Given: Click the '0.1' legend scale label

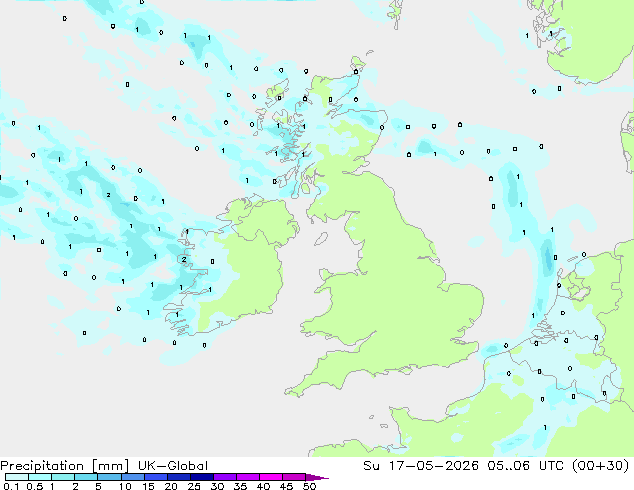Looking at the screenshot, I should pos(11,486).
